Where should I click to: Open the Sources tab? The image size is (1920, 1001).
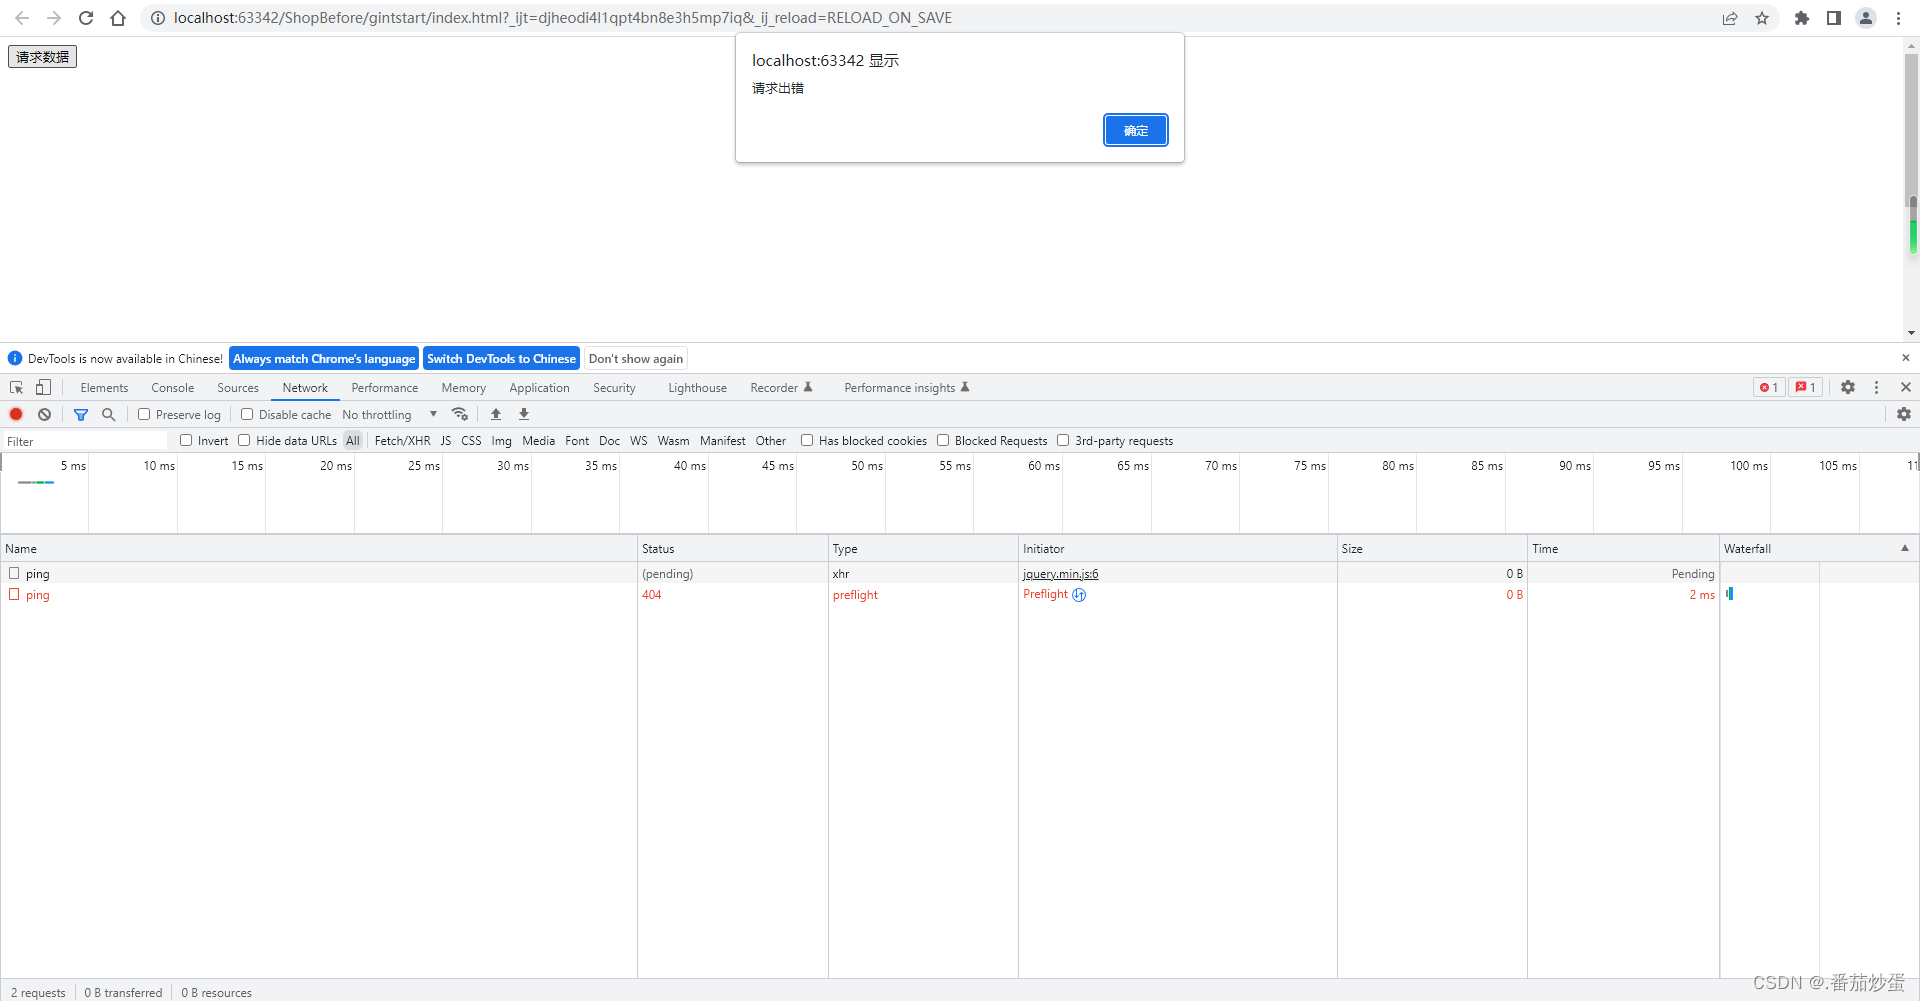(x=238, y=388)
